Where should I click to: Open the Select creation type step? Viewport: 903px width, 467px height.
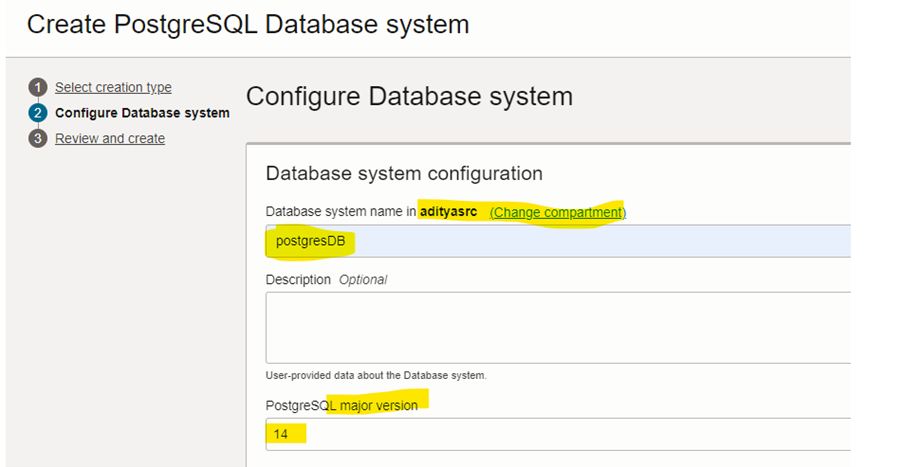(x=113, y=88)
